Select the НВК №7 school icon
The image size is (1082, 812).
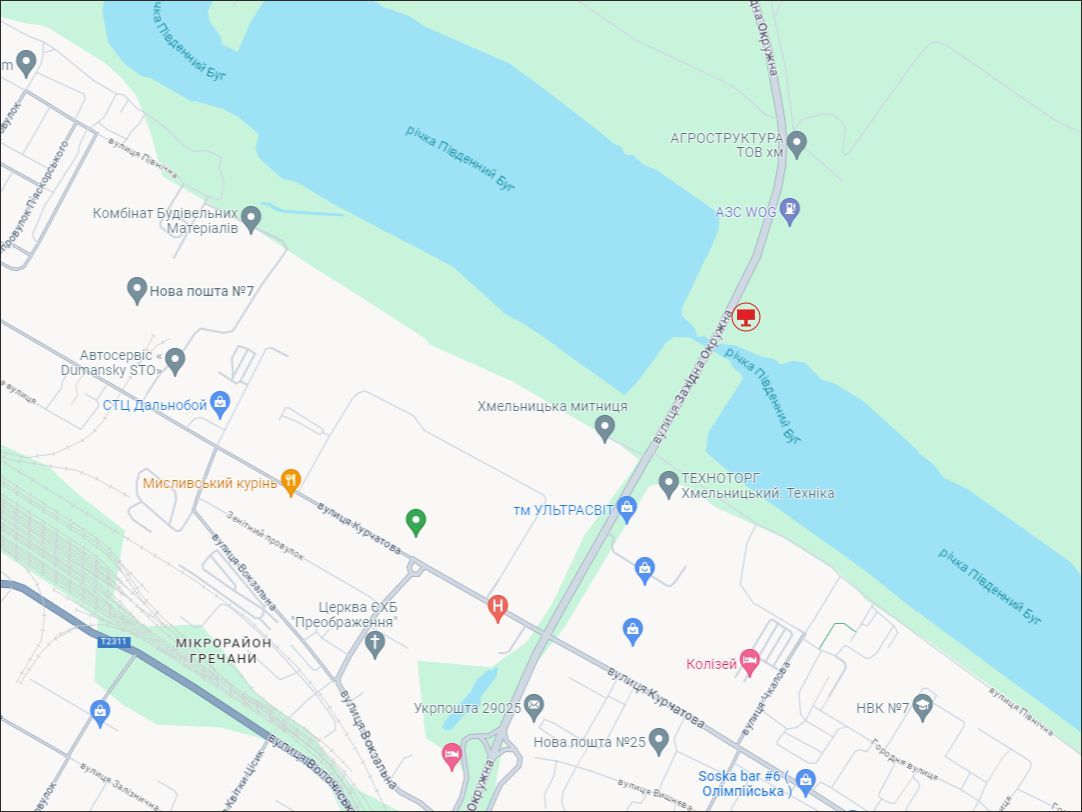pos(923,707)
